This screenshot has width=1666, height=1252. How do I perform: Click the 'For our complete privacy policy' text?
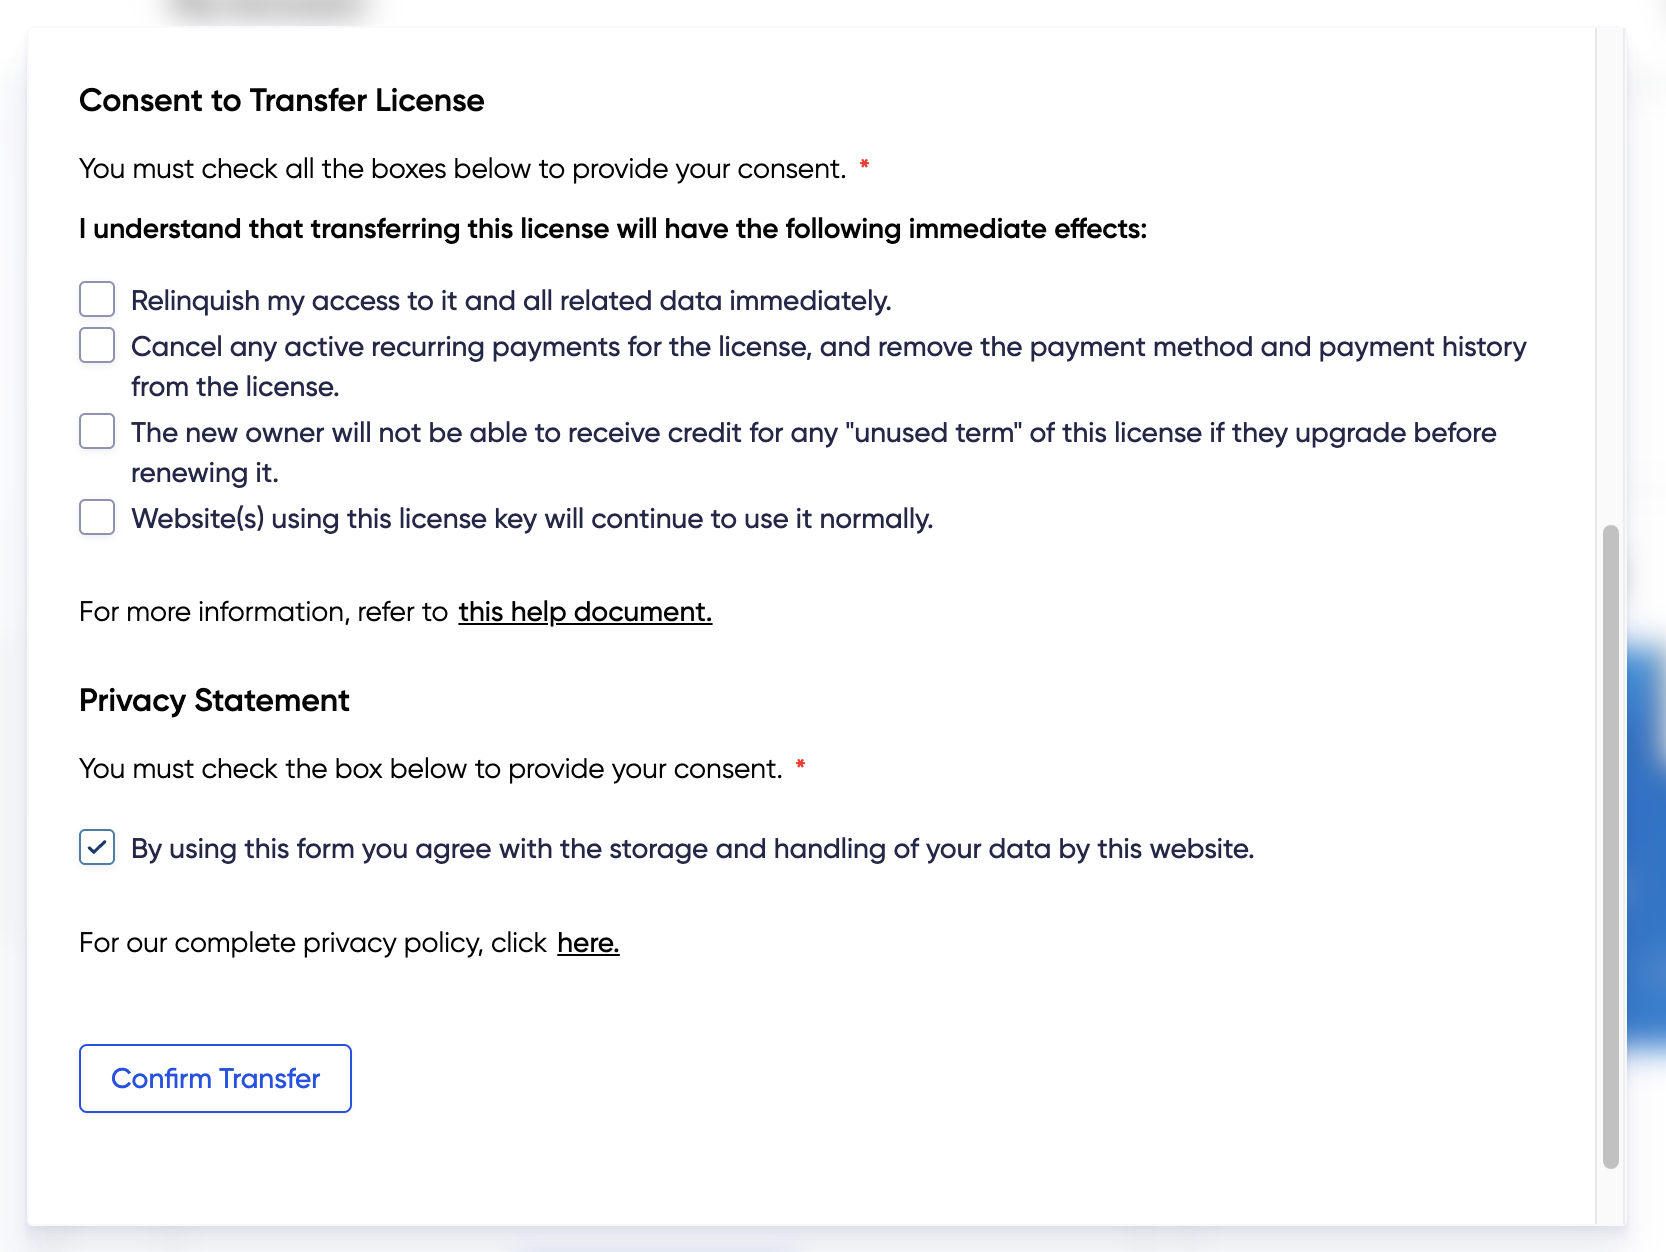[312, 943]
